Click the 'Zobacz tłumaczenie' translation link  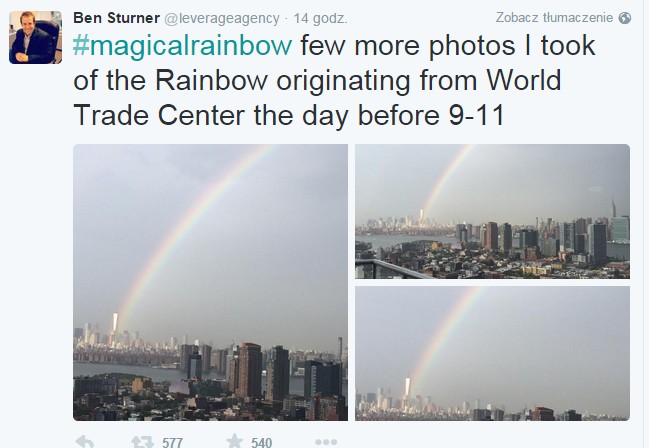pyautogui.click(x=554, y=17)
